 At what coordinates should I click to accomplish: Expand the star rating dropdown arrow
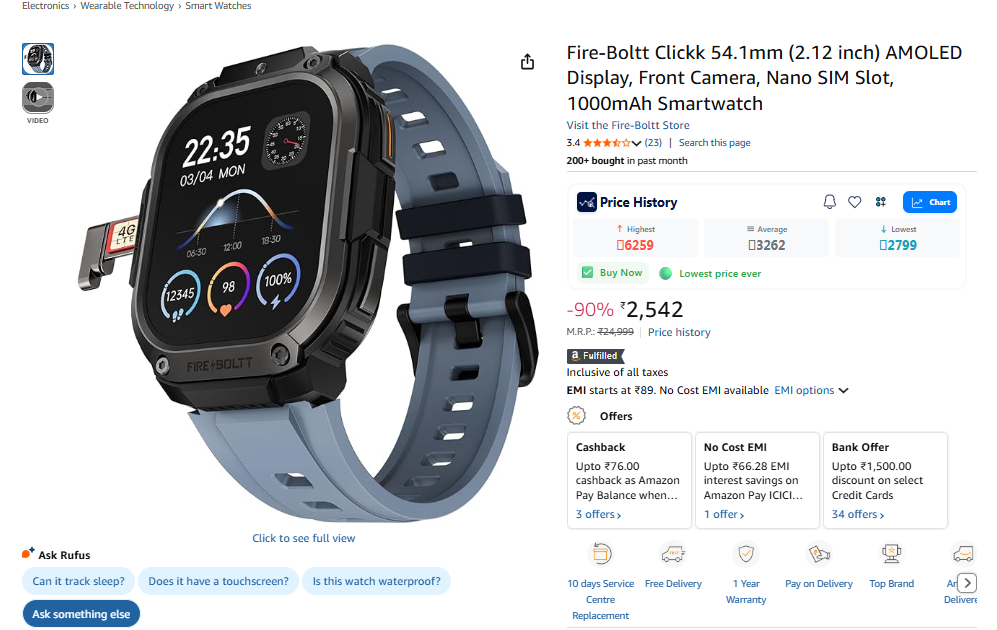(x=636, y=143)
